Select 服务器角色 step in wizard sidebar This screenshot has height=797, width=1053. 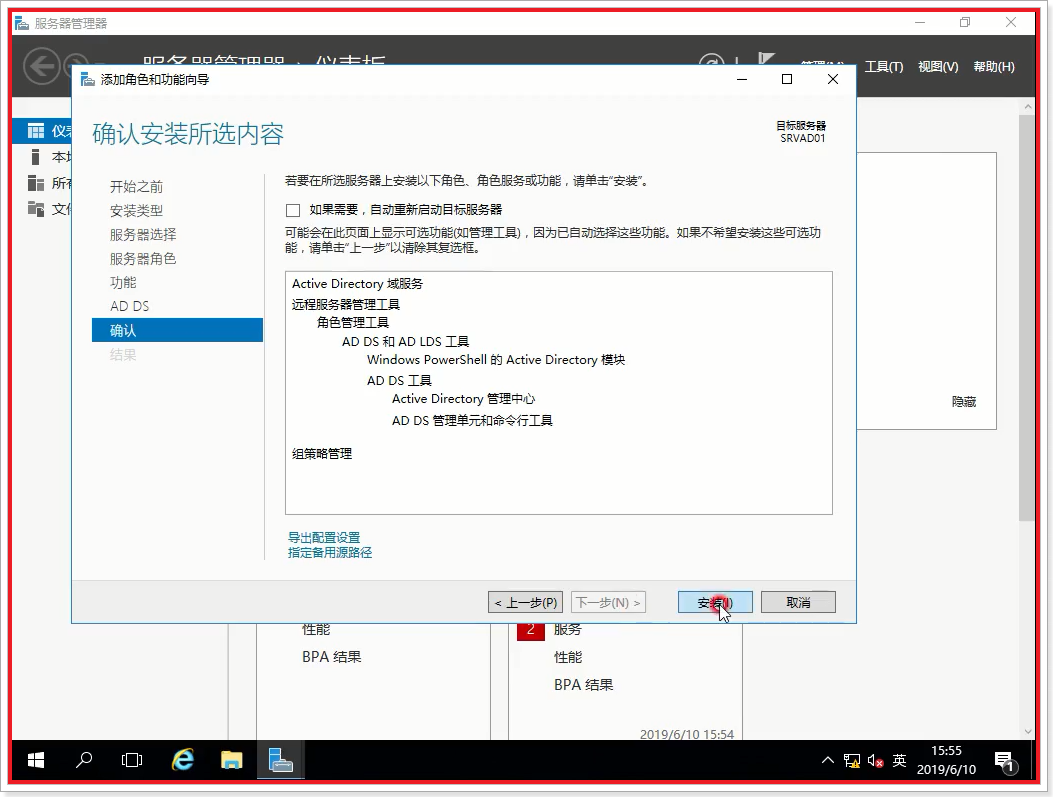[143, 259]
